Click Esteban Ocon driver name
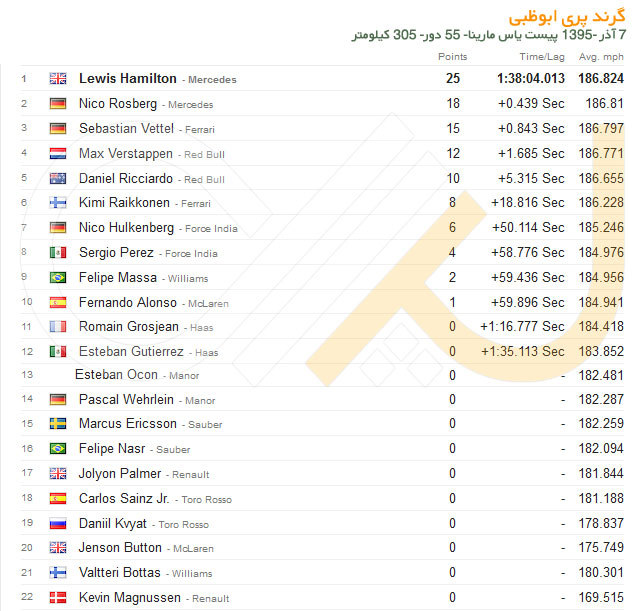Image resolution: width=643 pixels, height=611 pixels. [x=116, y=374]
